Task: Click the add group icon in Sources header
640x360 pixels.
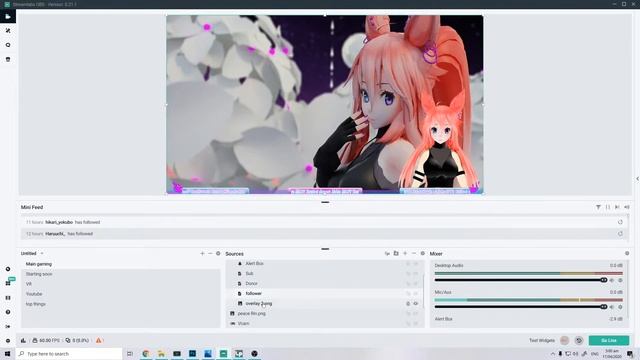Action: [387, 253]
